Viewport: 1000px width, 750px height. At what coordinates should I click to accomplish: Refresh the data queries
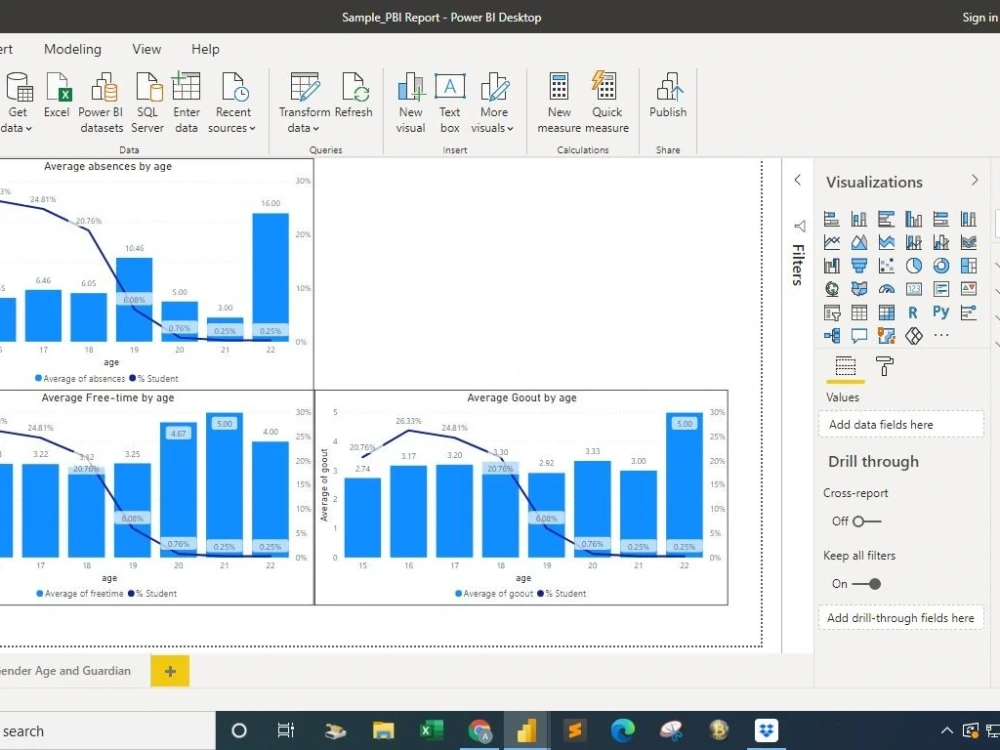355,100
